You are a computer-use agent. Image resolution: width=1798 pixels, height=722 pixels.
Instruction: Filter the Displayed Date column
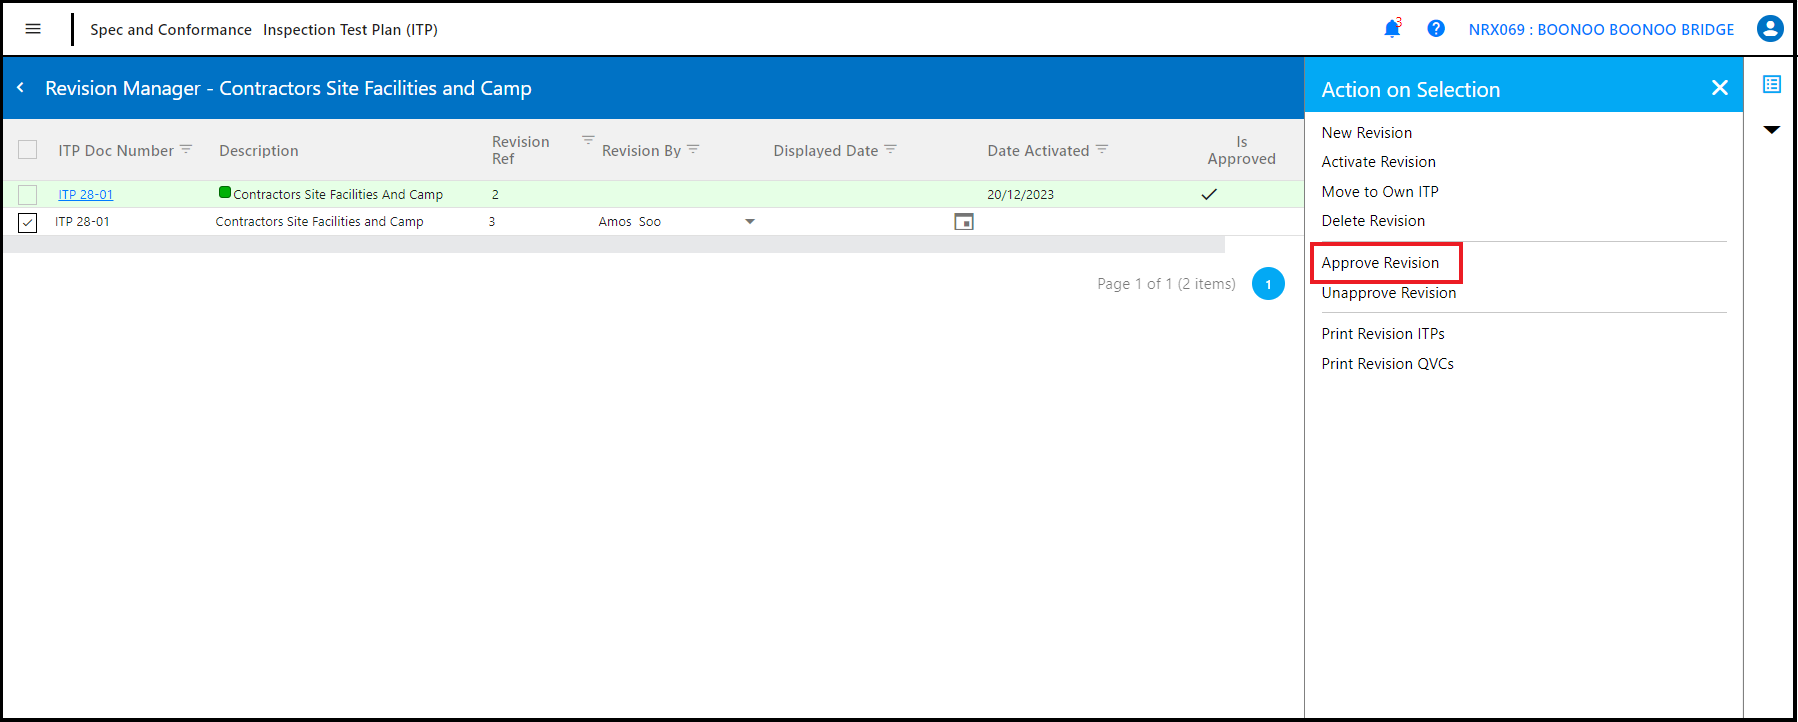(x=890, y=149)
